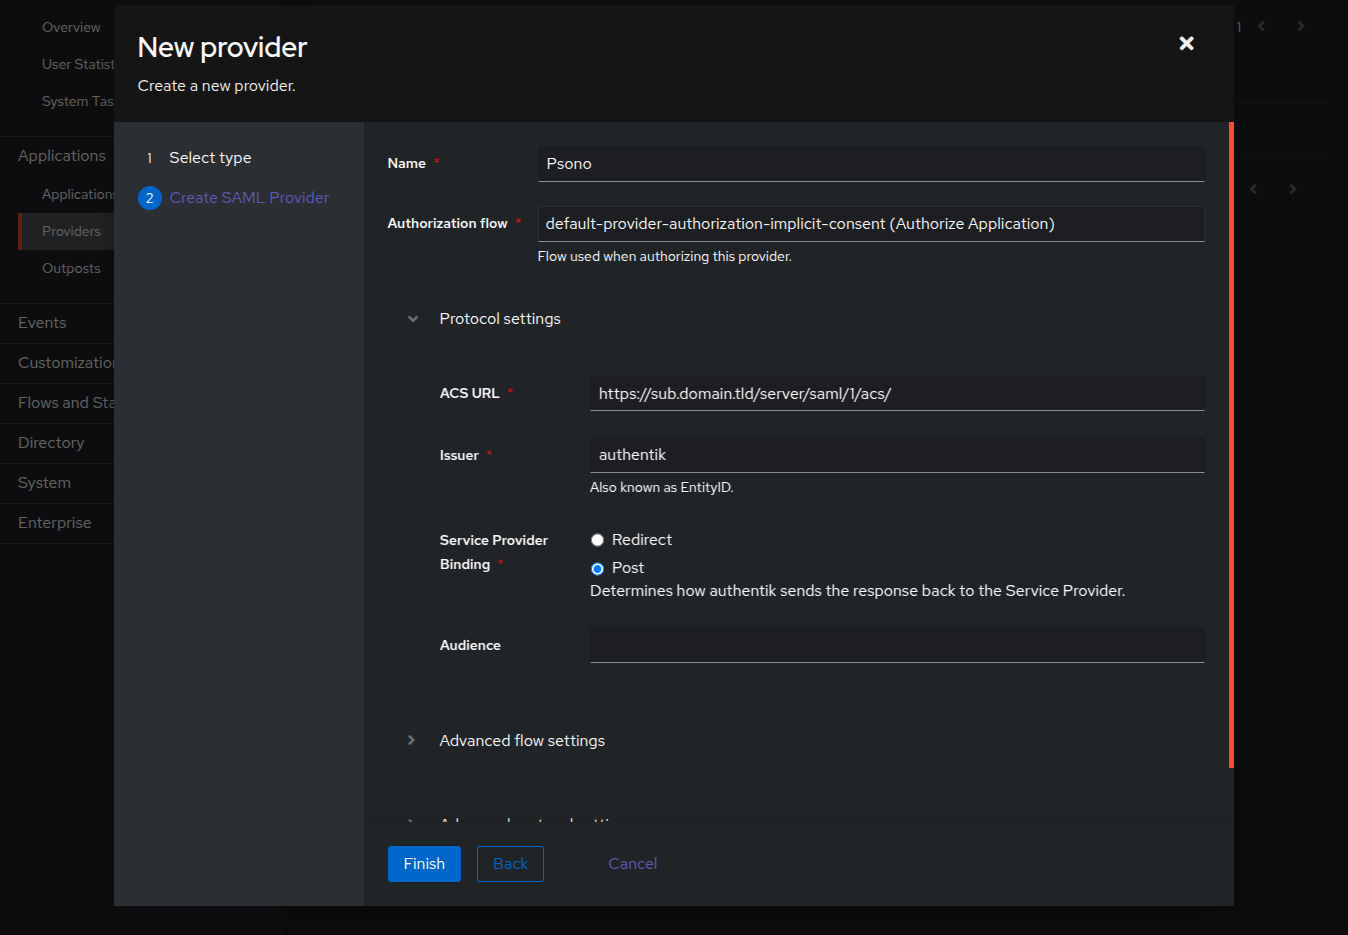Click the 'Create a new provider.' subtitle
Image resolution: width=1348 pixels, height=935 pixels.
217,86
